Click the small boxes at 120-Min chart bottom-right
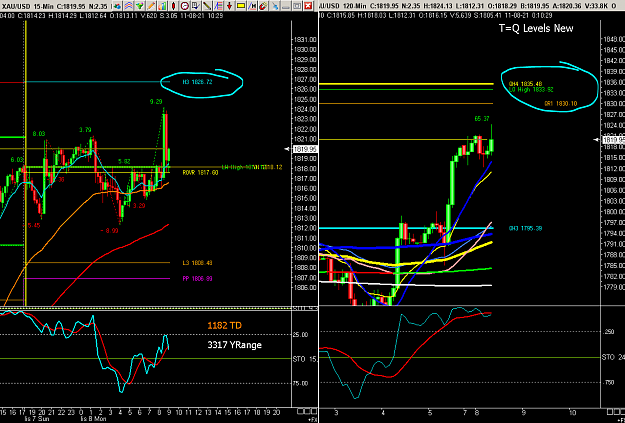The image size is (625, 423). pyautogui.click(x=615, y=411)
